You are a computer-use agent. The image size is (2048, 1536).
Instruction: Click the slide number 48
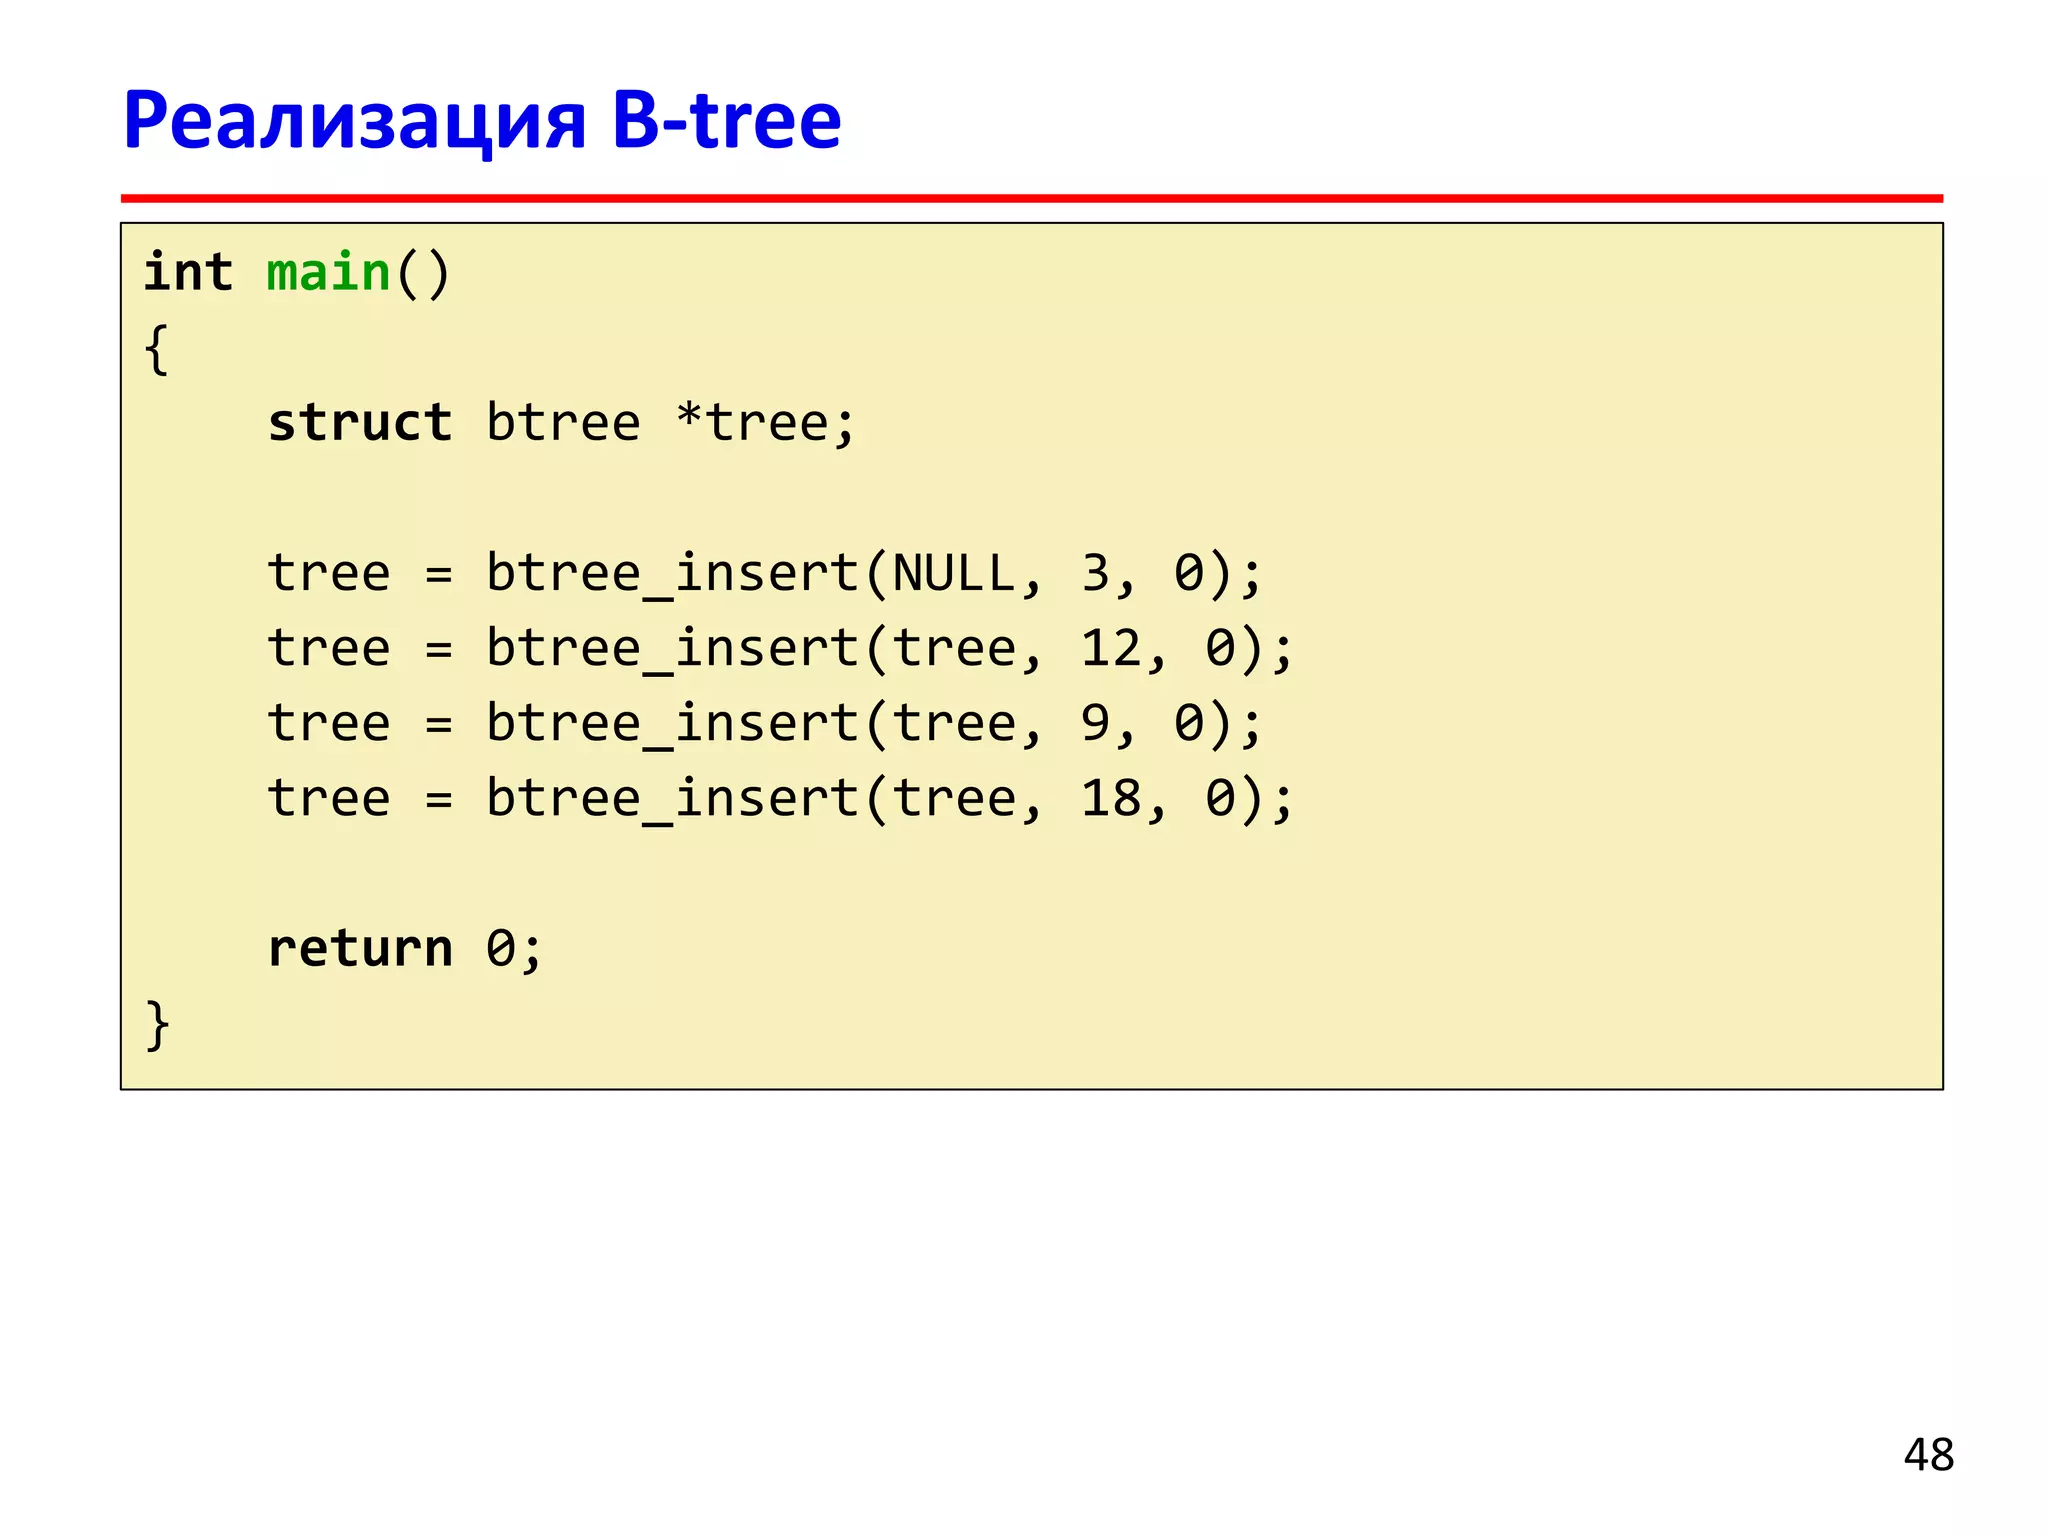1928,1455
